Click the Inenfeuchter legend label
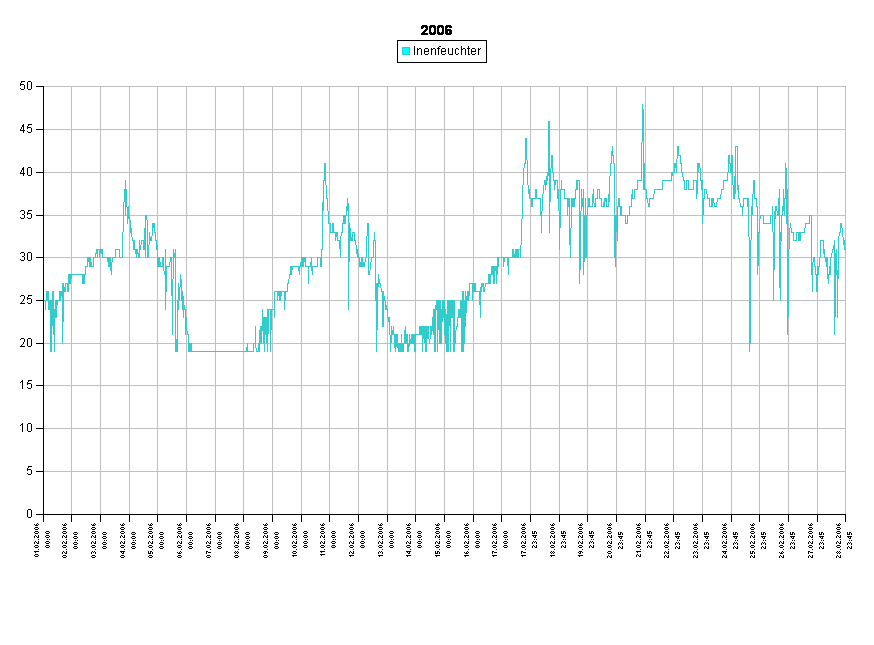The image size is (874, 645). pyautogui.click(x=447, y=51)
